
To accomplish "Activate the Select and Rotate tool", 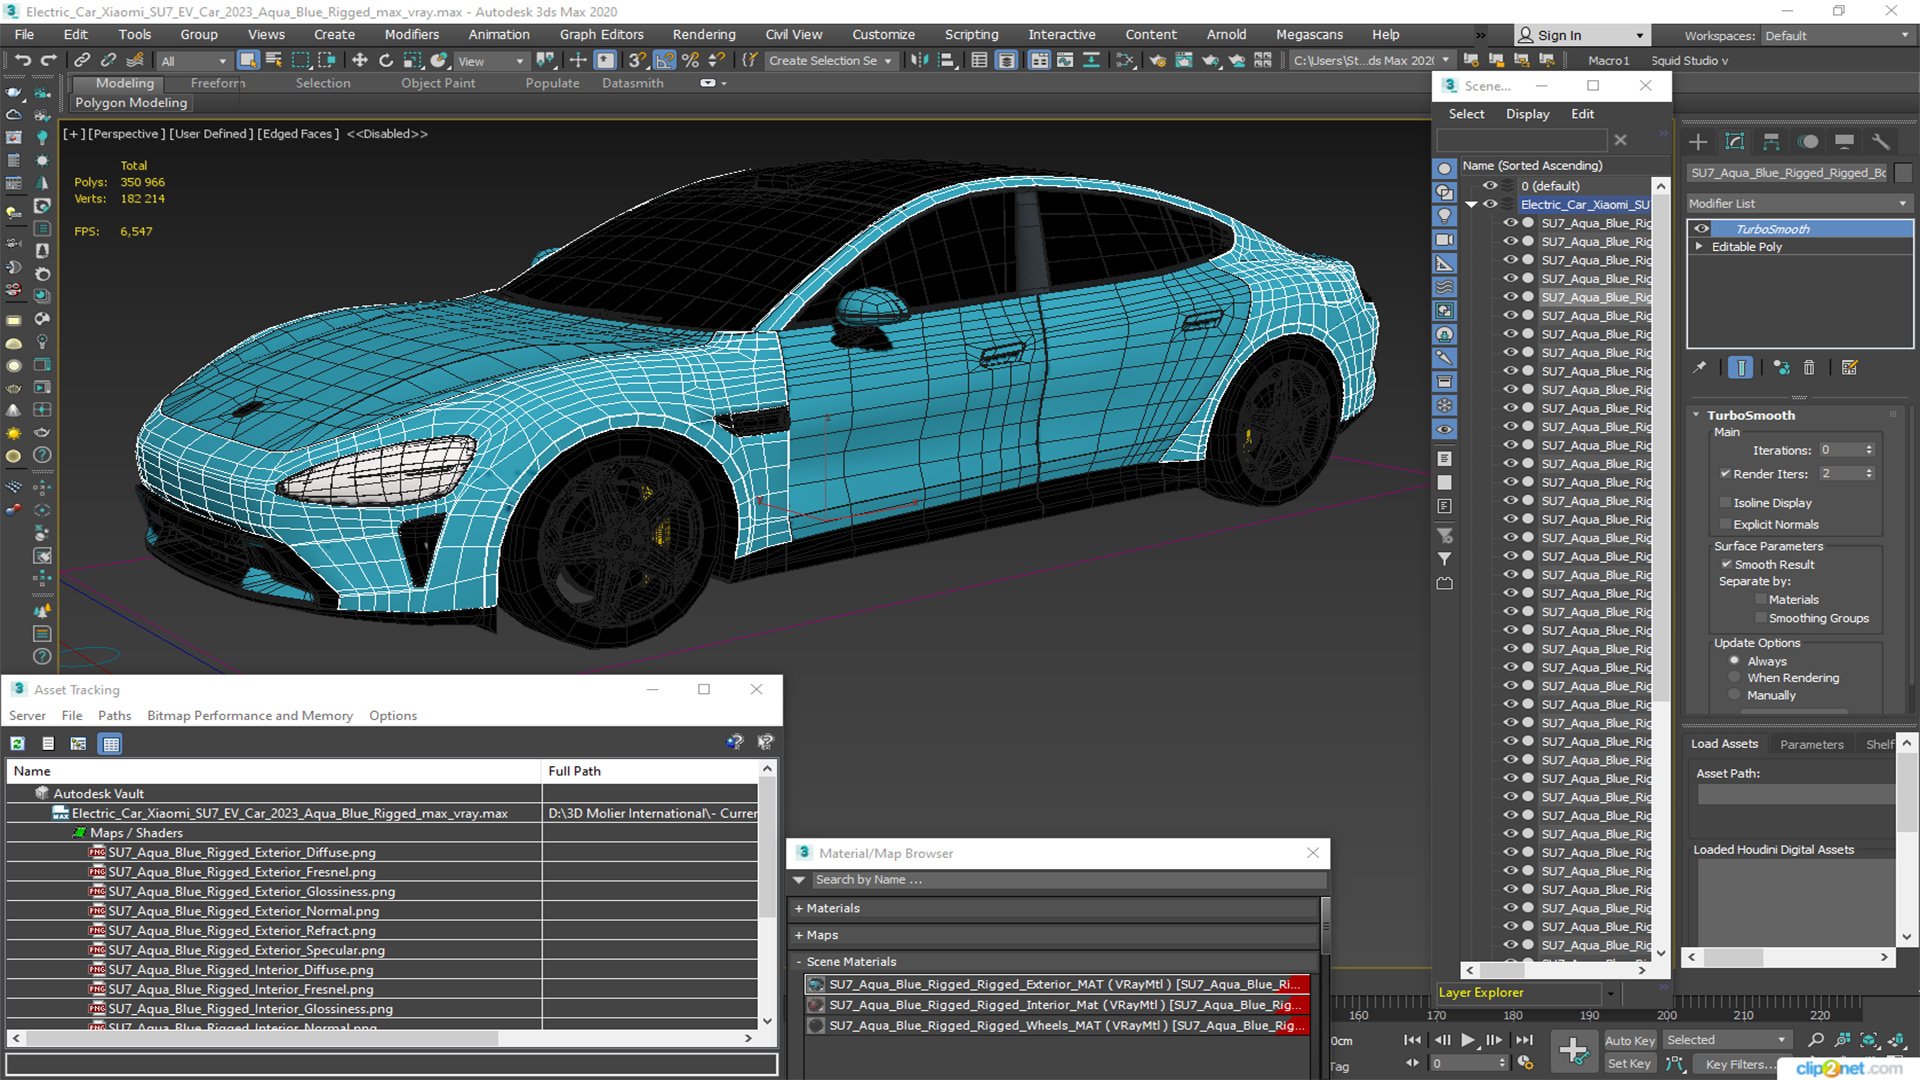I will click(x=386, y=60).
